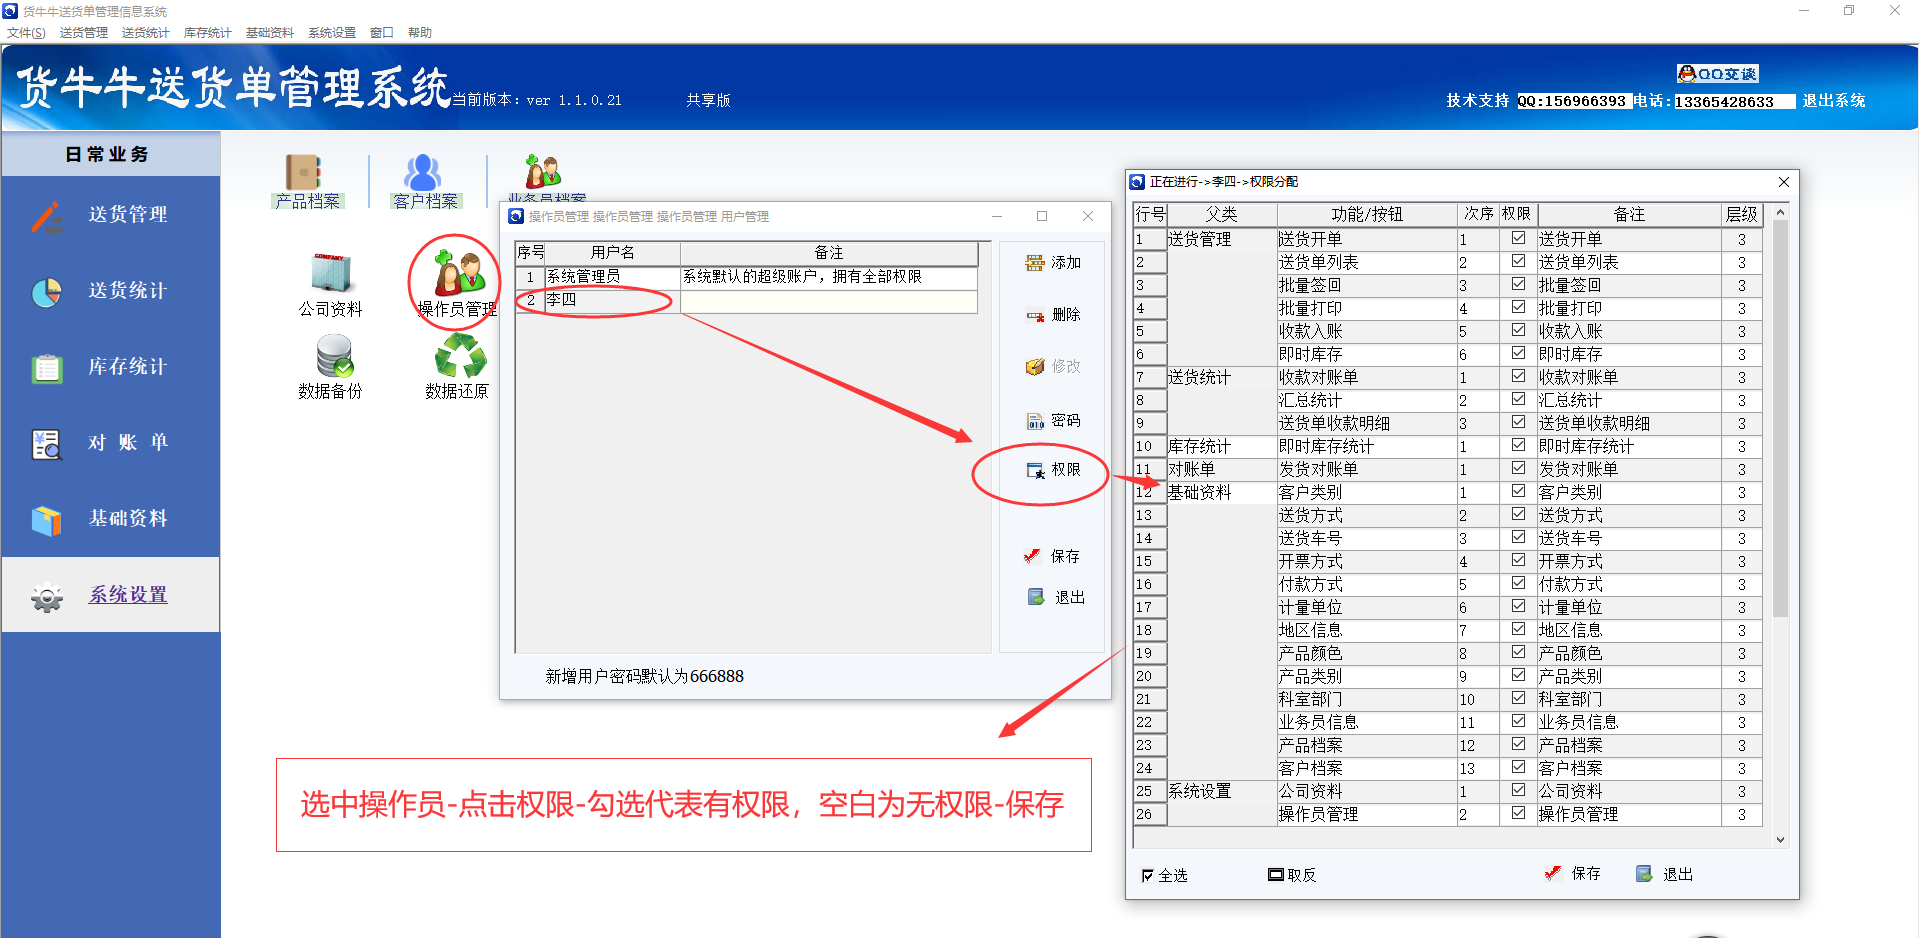Open the QQ交谈 chat button
Viewport: 1920px width, 938px height.
coord(1718,74)
